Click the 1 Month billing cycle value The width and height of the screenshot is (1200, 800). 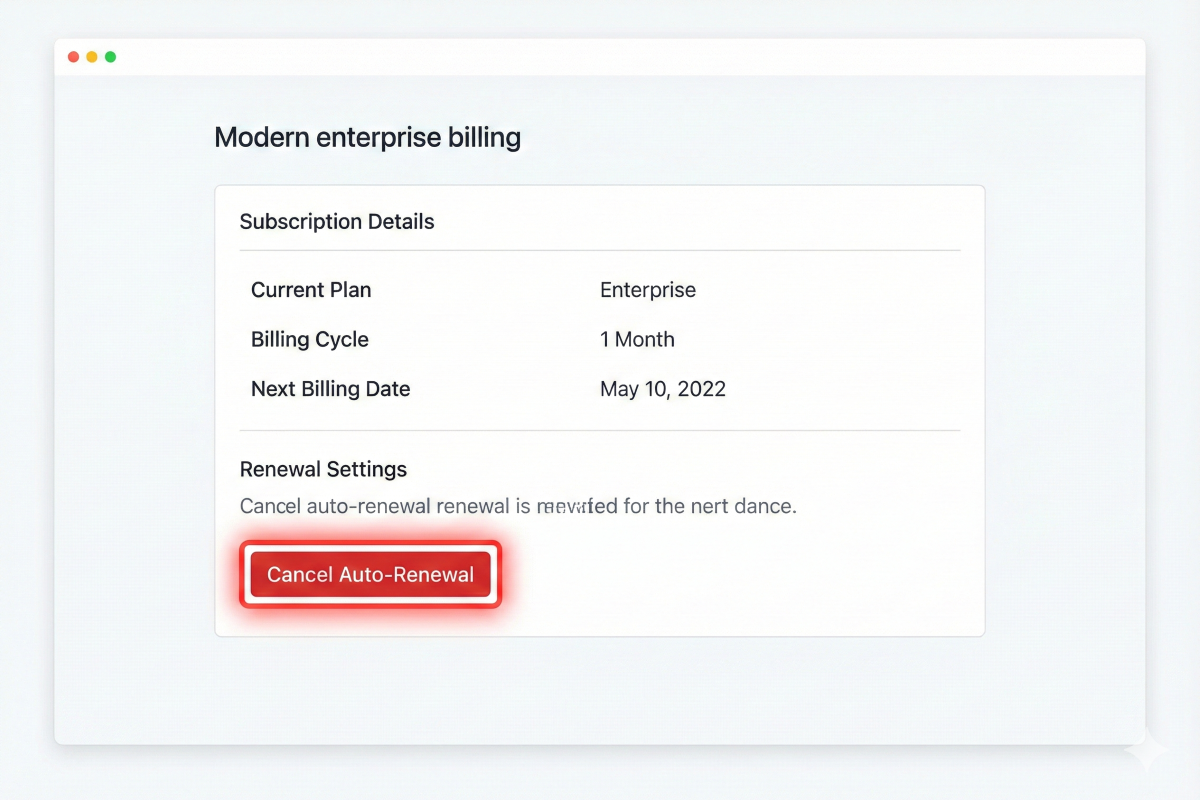637,339
